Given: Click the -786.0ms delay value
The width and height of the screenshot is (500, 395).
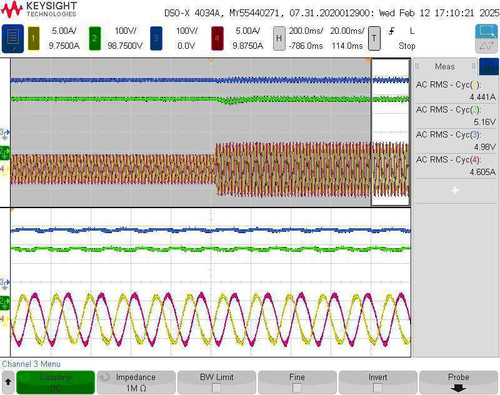Looking at the screenshot, I should tap(306, 46).
